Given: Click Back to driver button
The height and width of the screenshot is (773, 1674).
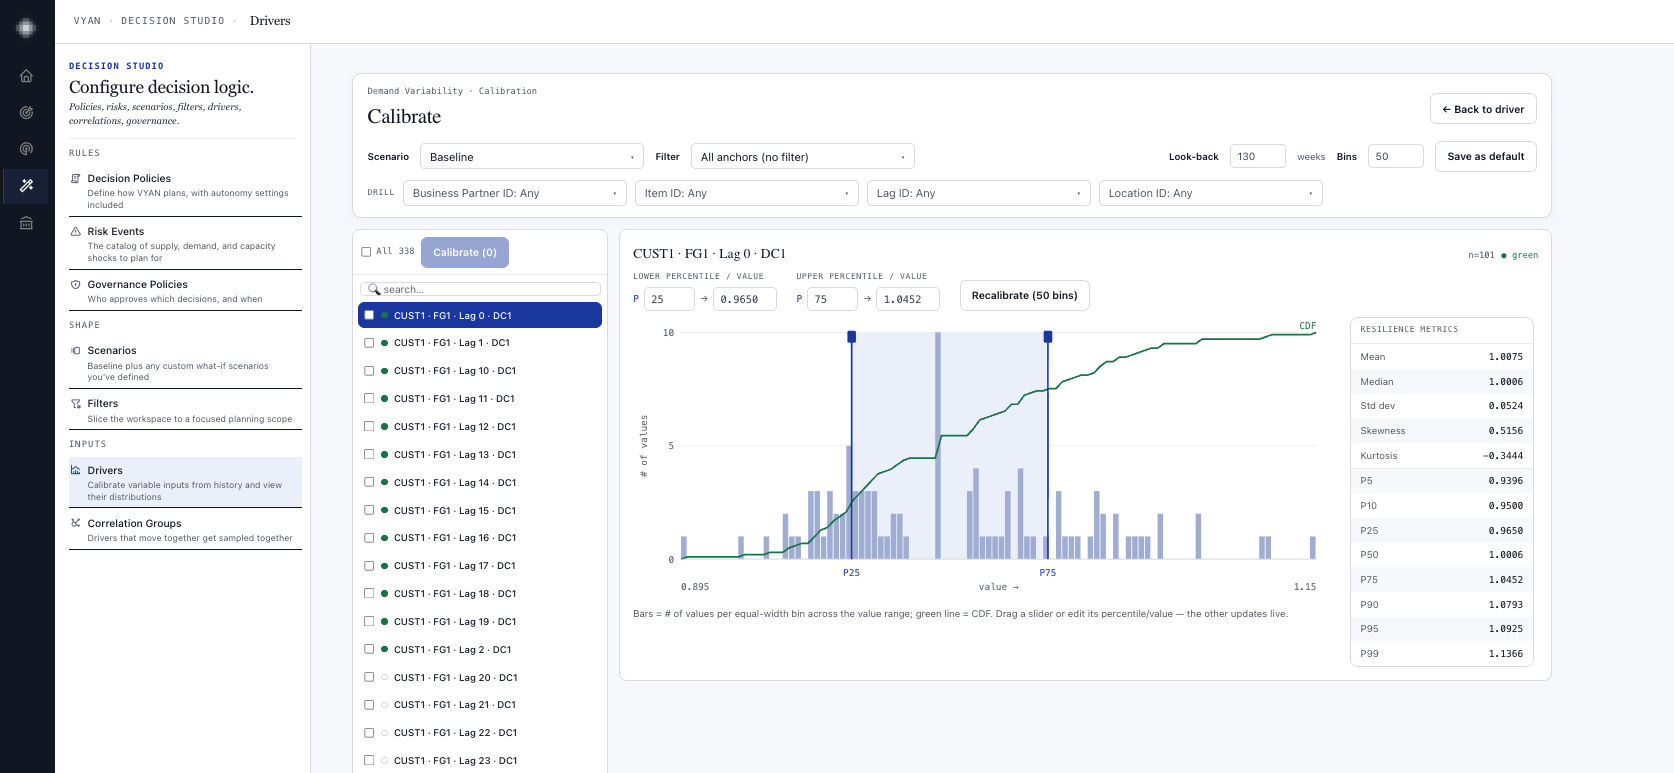Looking at the screenshot, I should 1483,109.
